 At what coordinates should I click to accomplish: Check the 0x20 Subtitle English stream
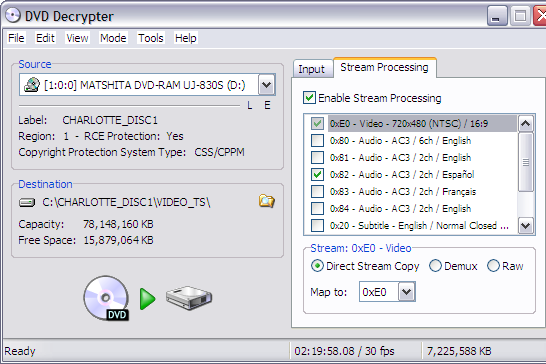click(317, 225)
